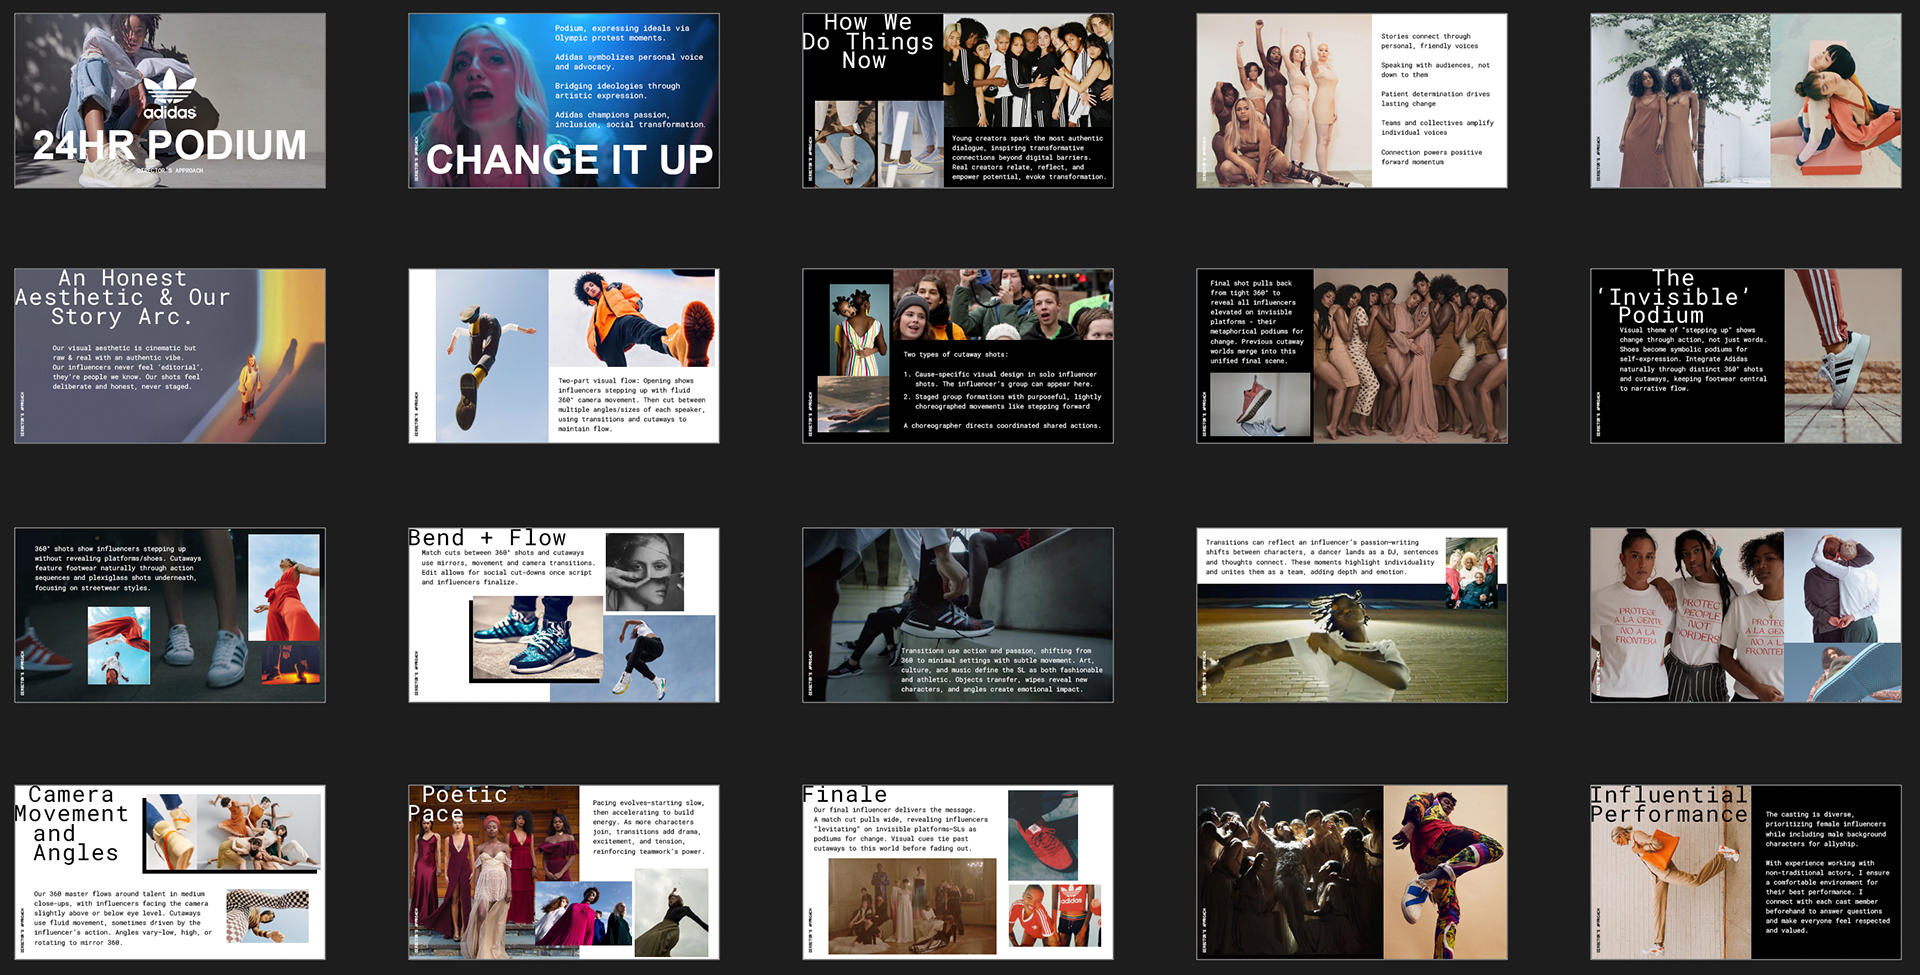1920x975 pixels.
Task: Click 'Speaking with audiences, not down to them'
Action: coord(1435,70)
